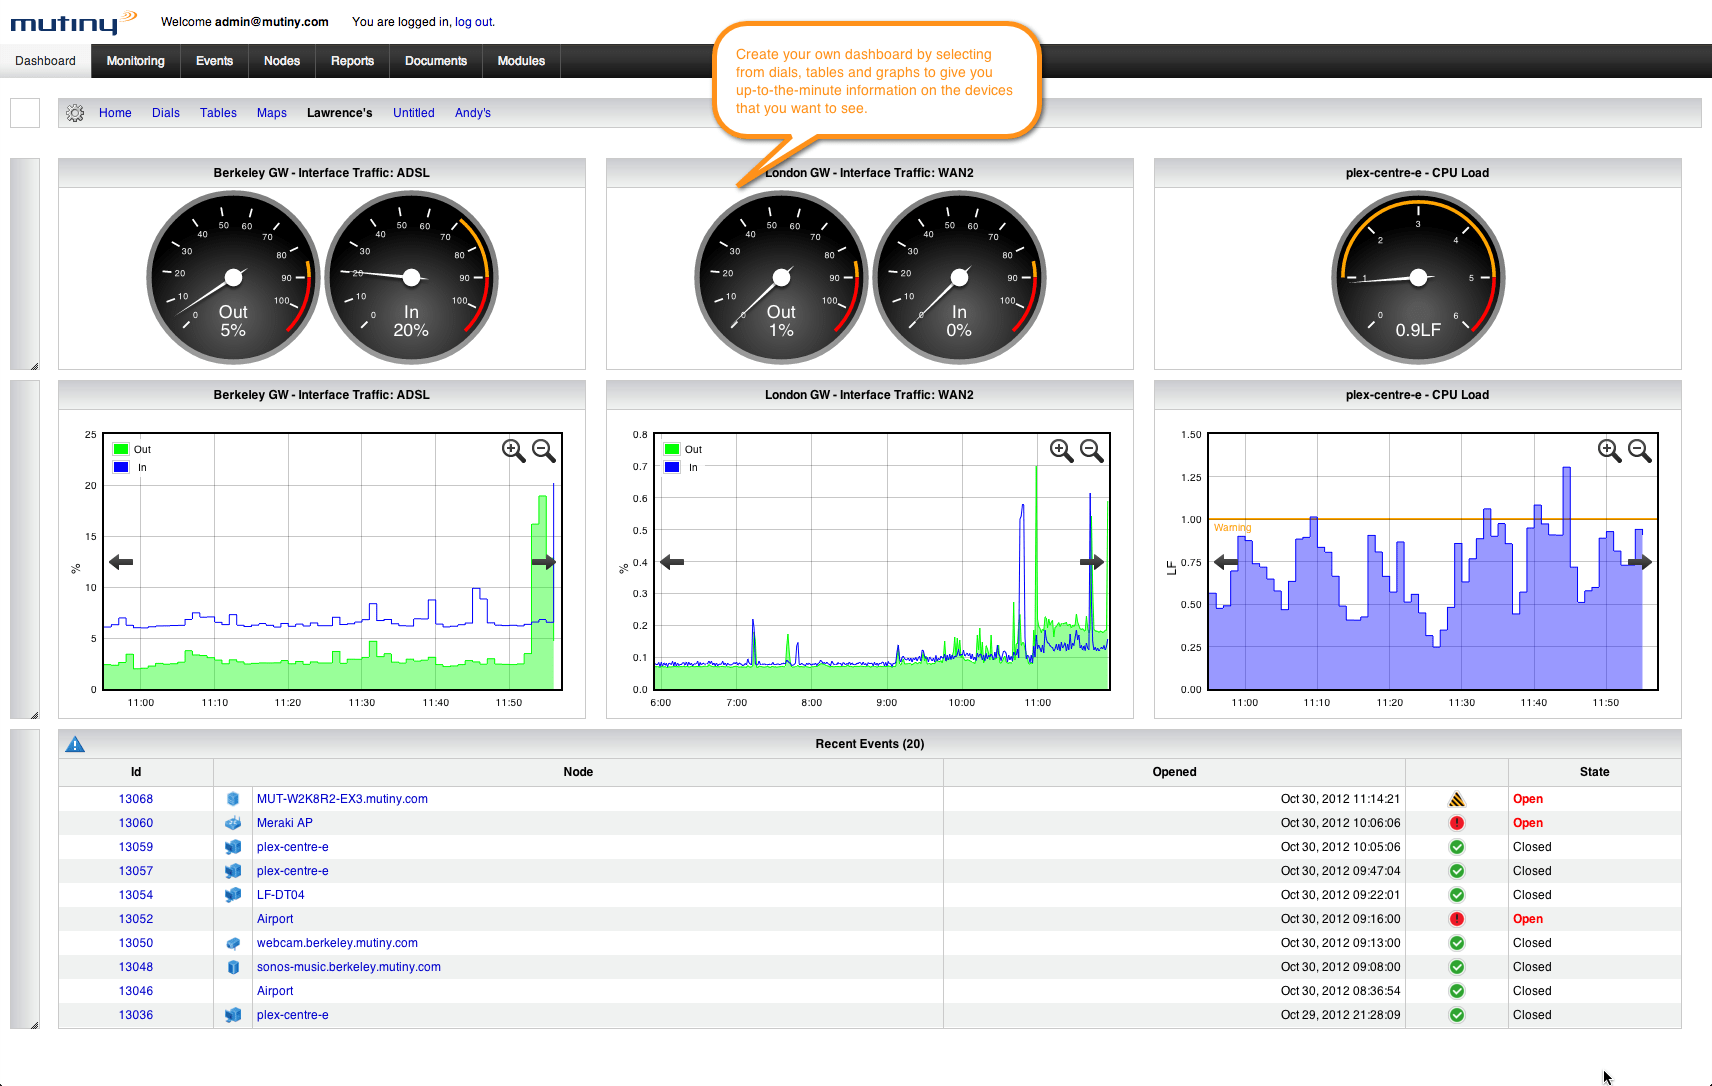Click node icon beside Meraki AP
1712x1086 pixels.
[233, 823]
